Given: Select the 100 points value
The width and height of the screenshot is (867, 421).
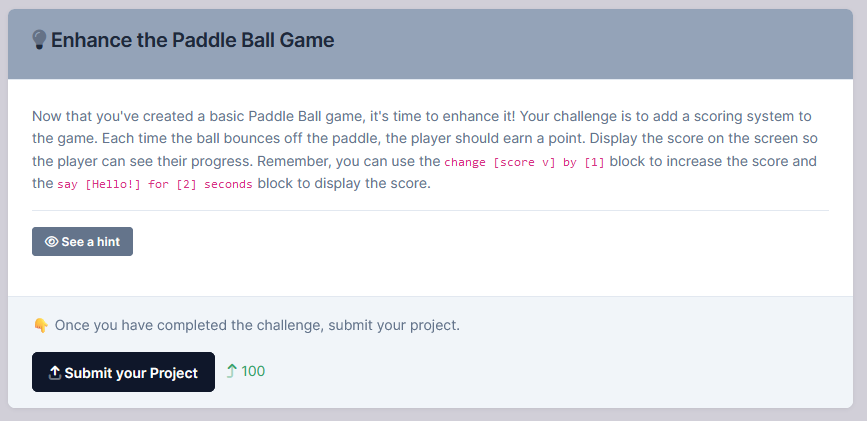Looking at the screenshot, I should [x=253, y=372].
